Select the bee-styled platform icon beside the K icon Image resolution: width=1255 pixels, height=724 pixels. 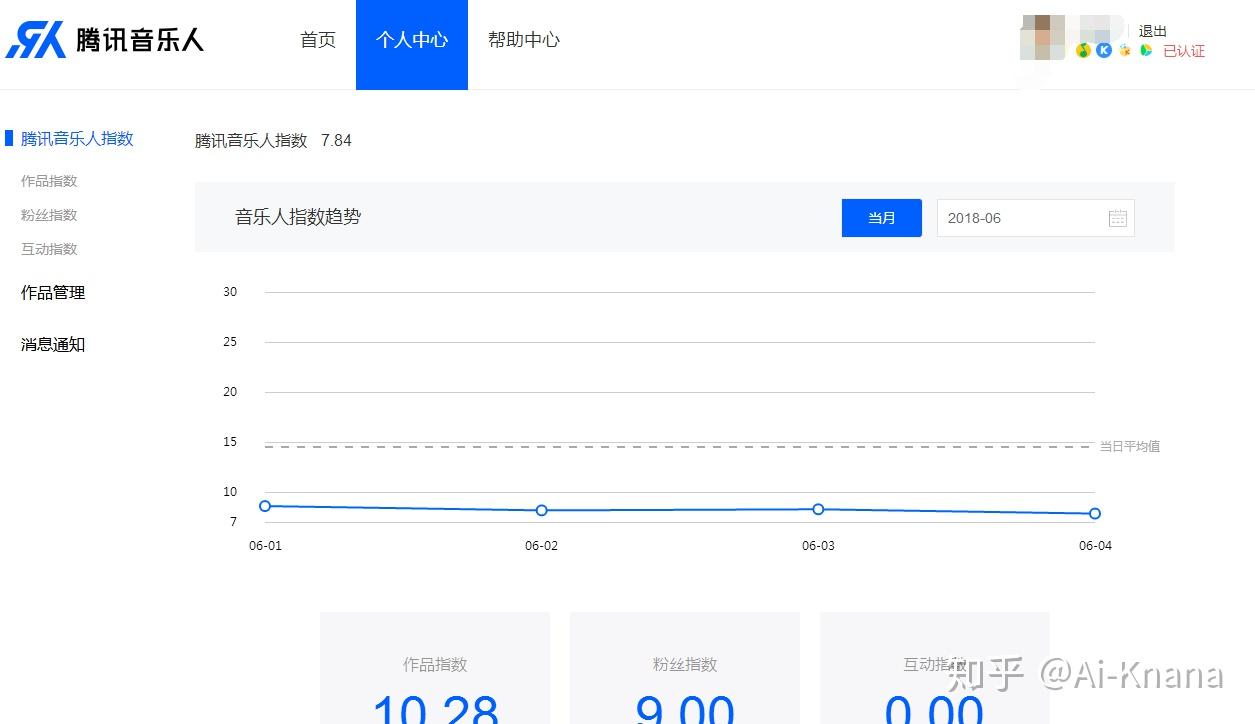click(x=1124, y=50)
